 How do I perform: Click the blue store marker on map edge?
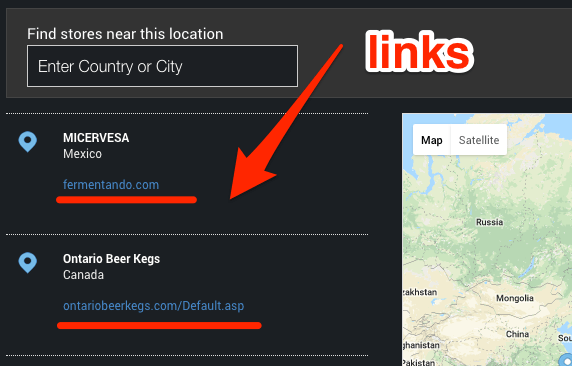click(x=566, y=358)
